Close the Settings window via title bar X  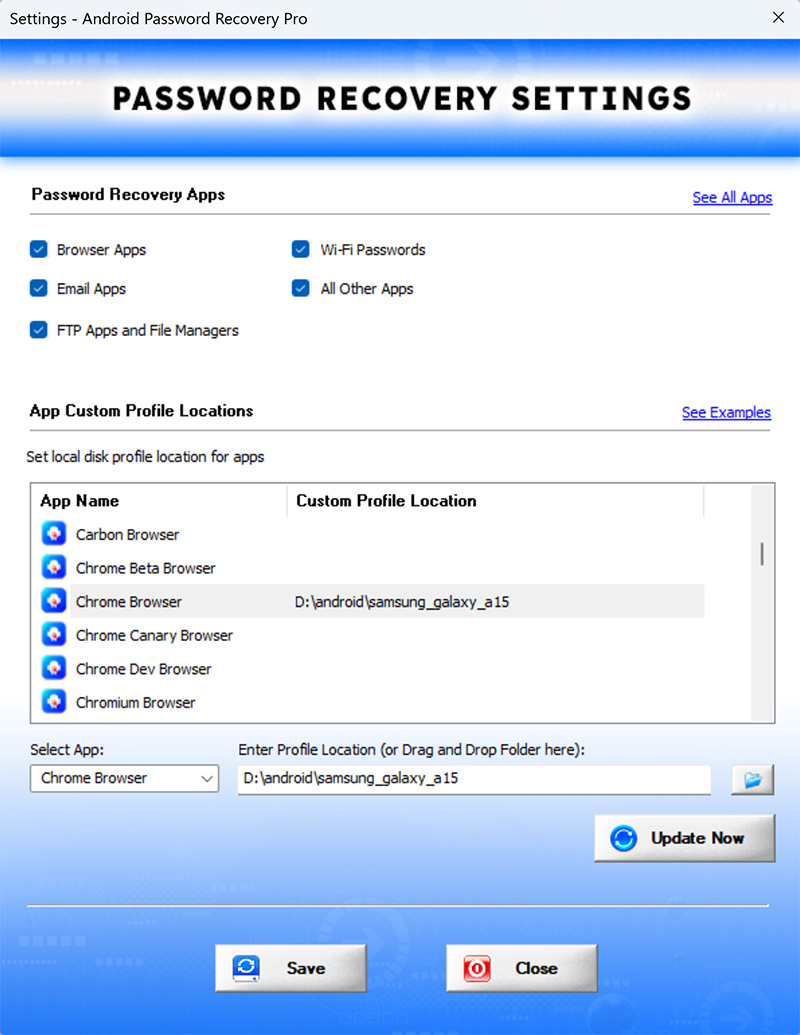(778, 18)
